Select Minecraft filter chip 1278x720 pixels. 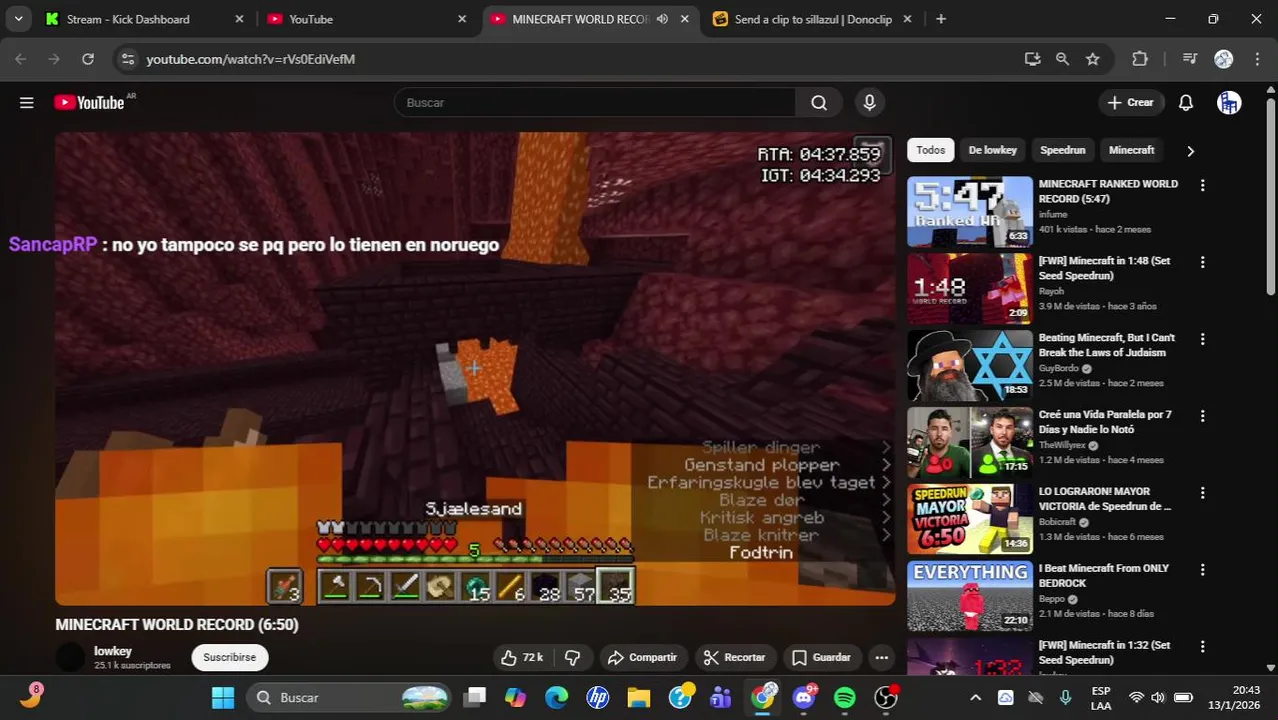1131,150
